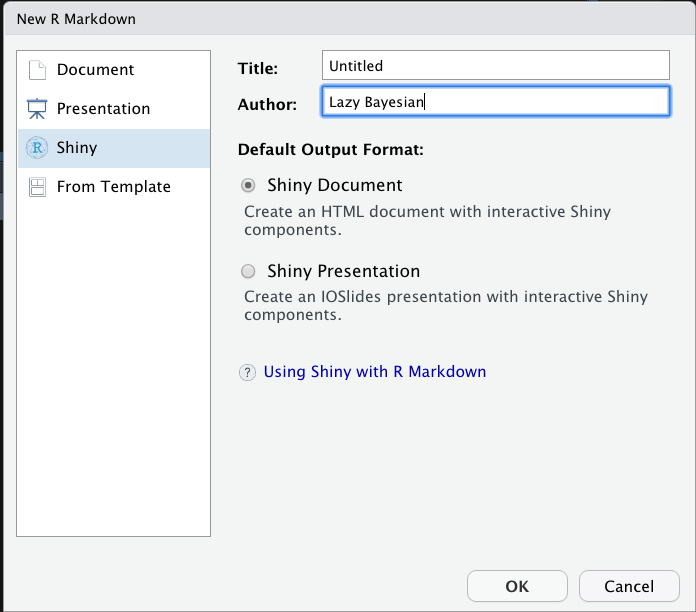Enable the Shiny Presentation radio button
Viewport: 696px width, 612px height.
coord(248,271)
